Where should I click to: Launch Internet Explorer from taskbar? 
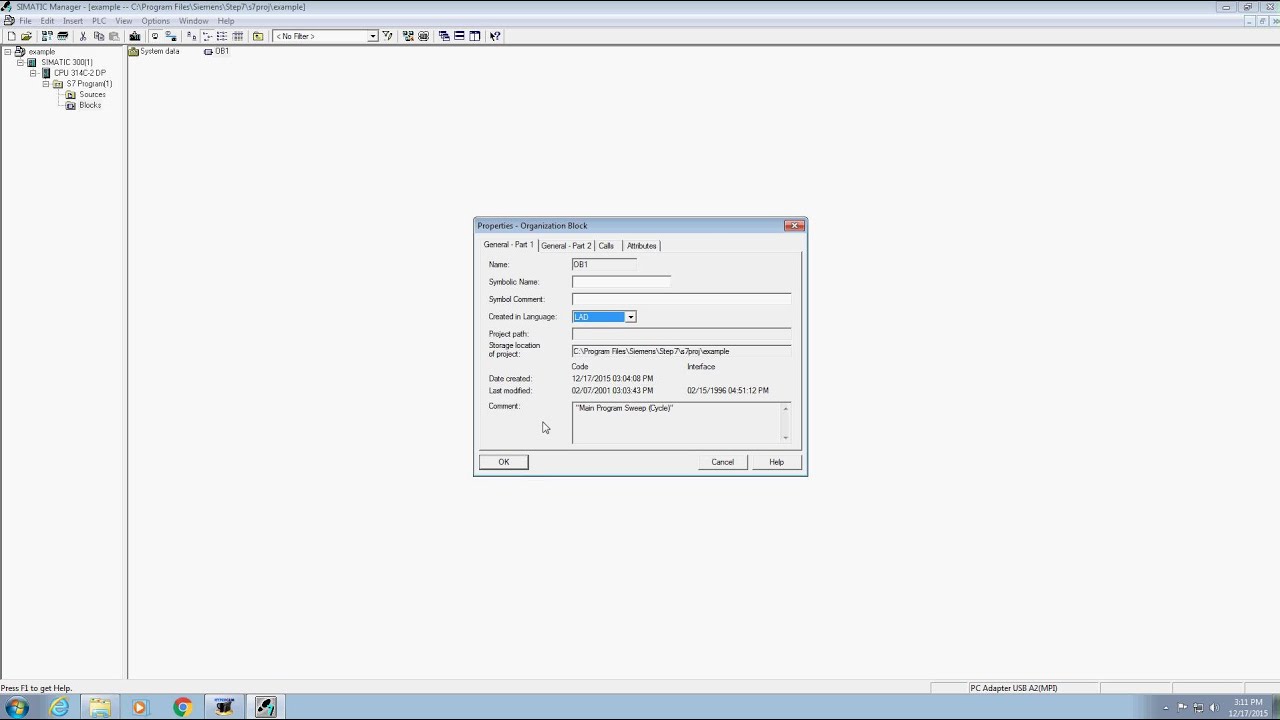[x=60, y=708]
